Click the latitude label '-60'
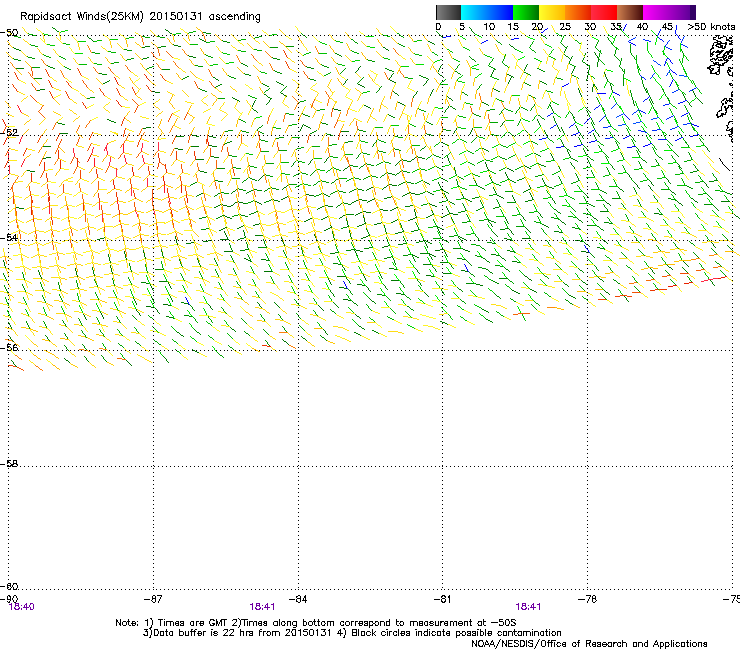The image size is (740, 650). 9,586
